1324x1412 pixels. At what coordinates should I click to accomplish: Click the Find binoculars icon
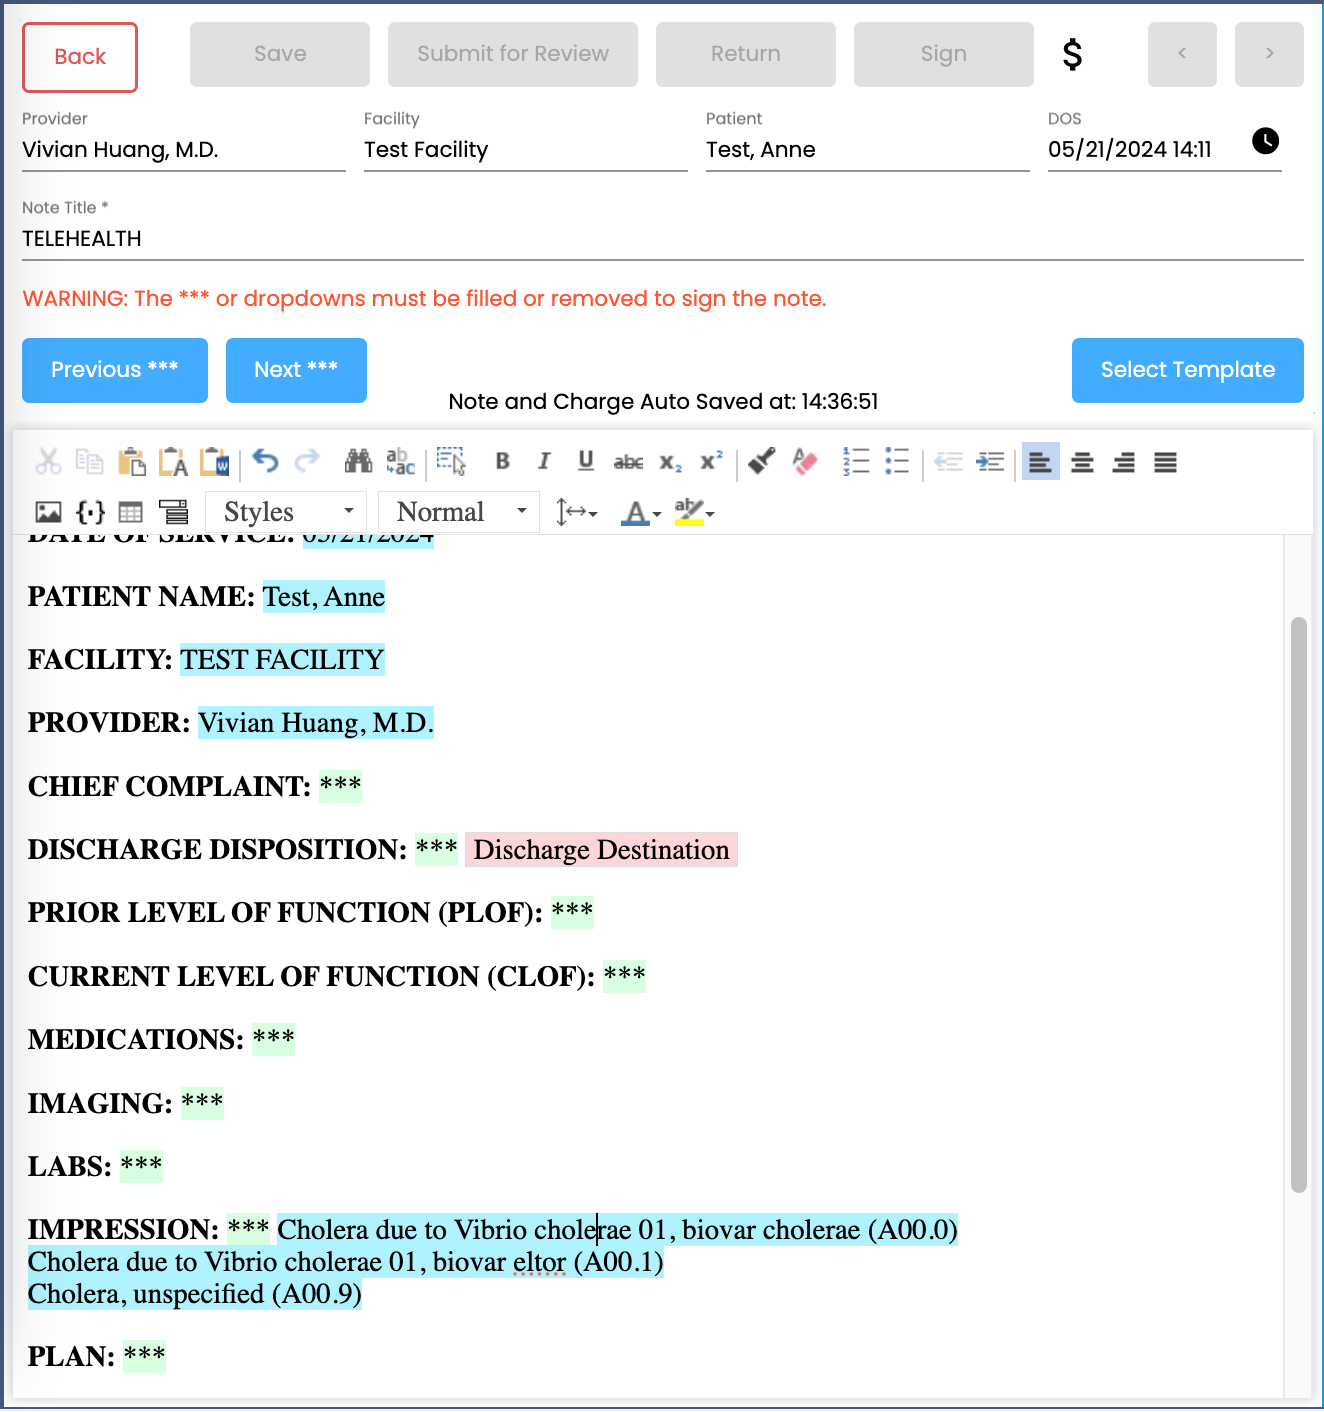tap(358, 462)
